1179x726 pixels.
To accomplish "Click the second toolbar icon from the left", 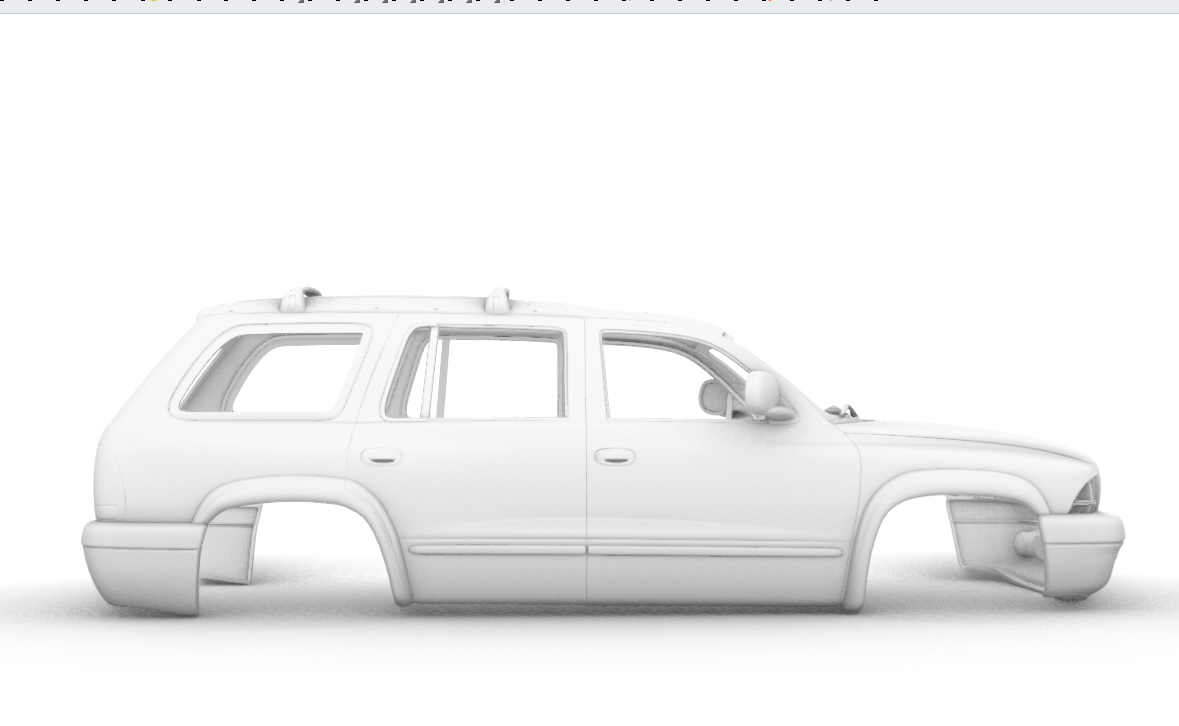I will pos(30,5).
